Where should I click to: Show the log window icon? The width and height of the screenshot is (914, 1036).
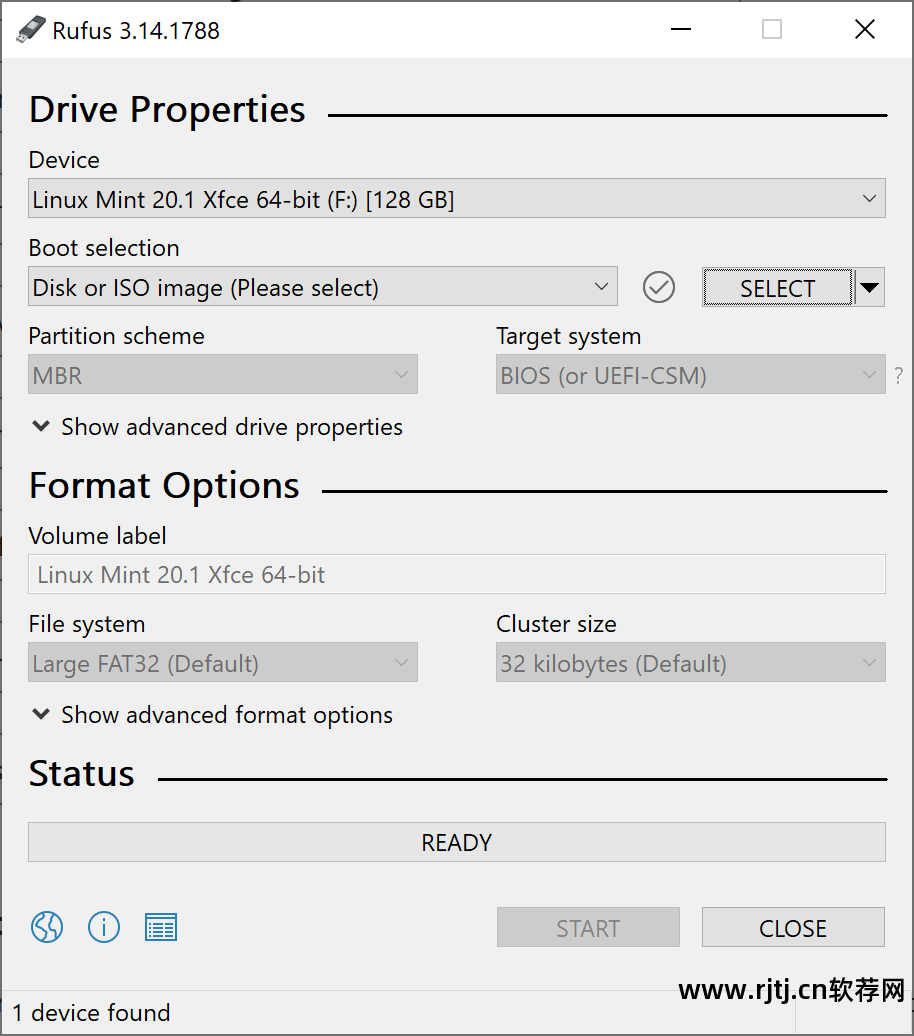tap(161, 927)
